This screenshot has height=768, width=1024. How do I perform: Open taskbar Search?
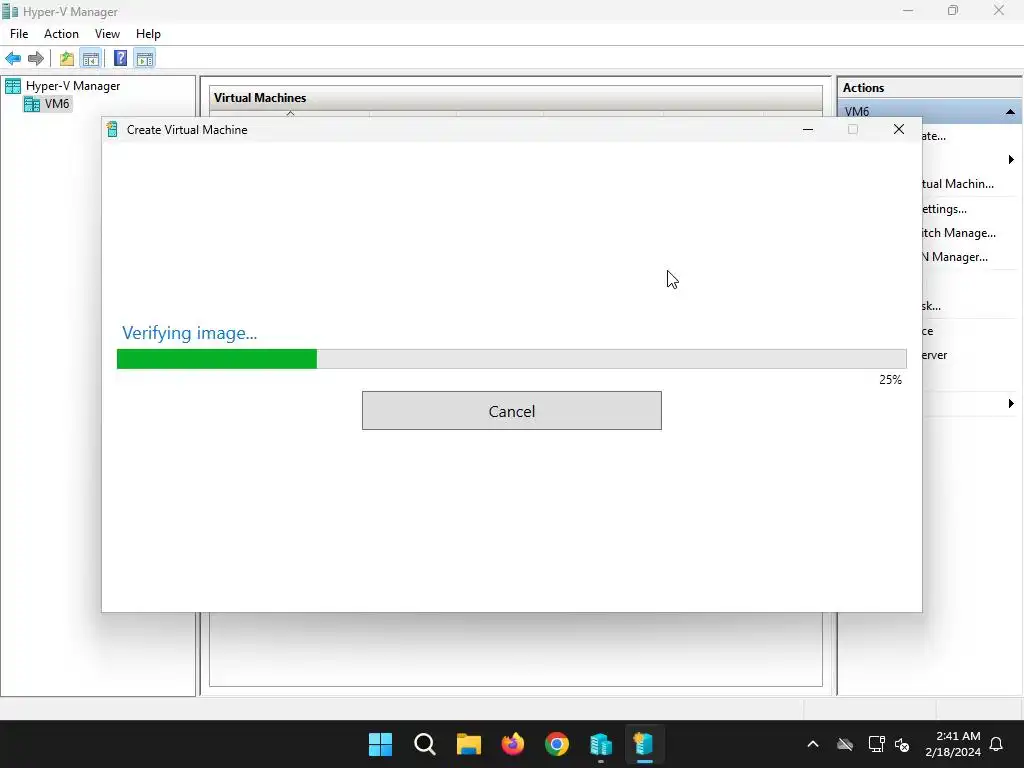[424, 744]
